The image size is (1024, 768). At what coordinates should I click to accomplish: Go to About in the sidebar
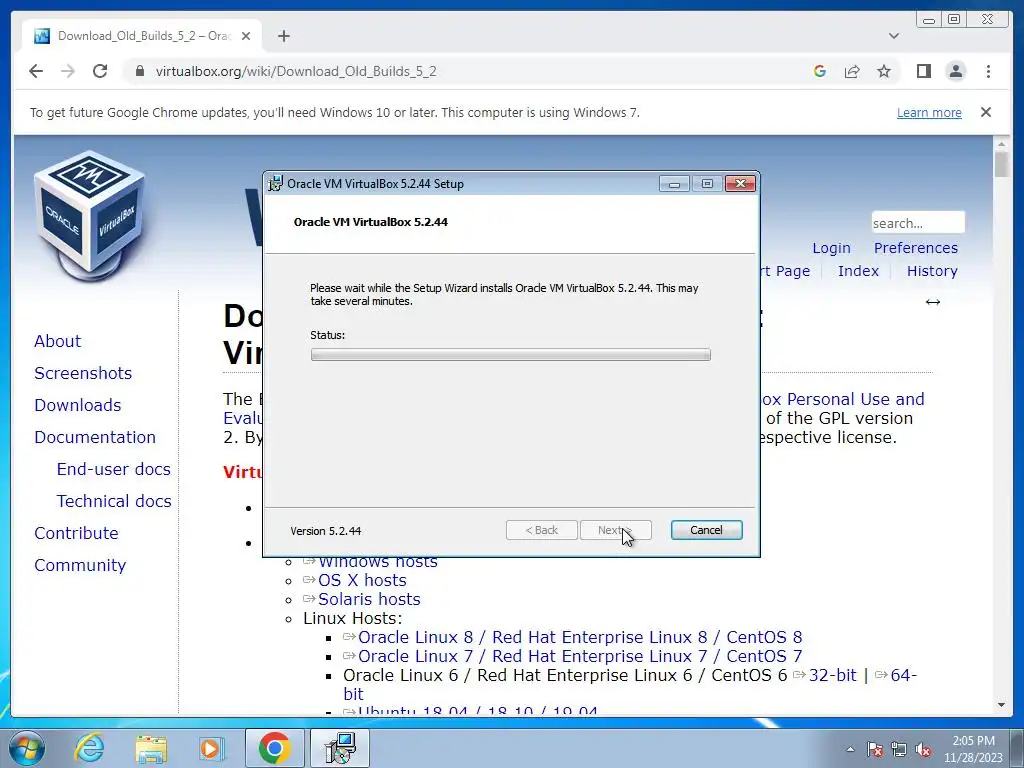click(57, 341)
